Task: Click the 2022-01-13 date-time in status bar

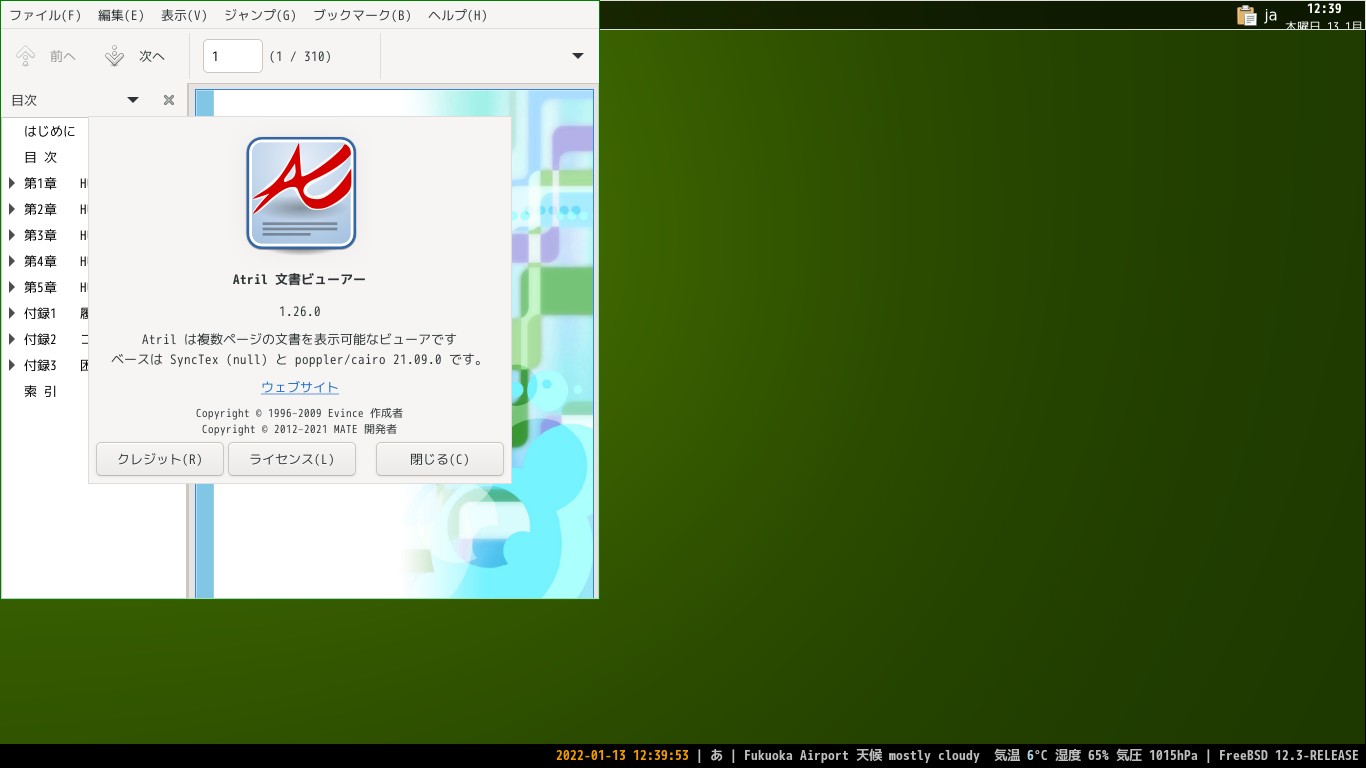Action: tap(622, 756)
